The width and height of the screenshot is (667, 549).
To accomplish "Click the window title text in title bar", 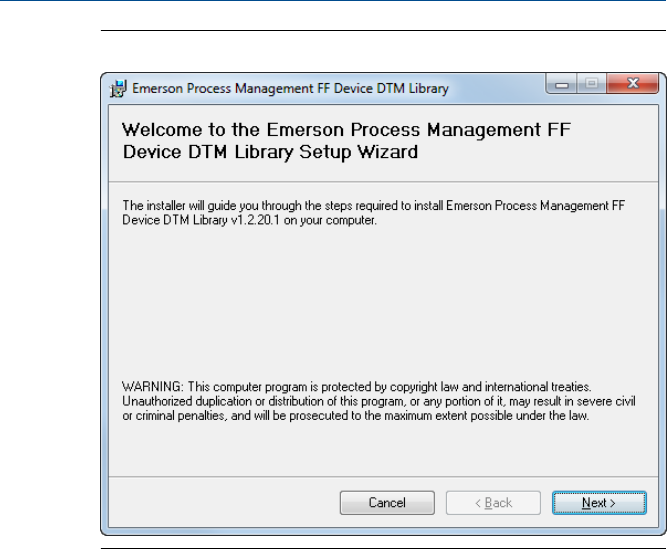I will 292,88.
